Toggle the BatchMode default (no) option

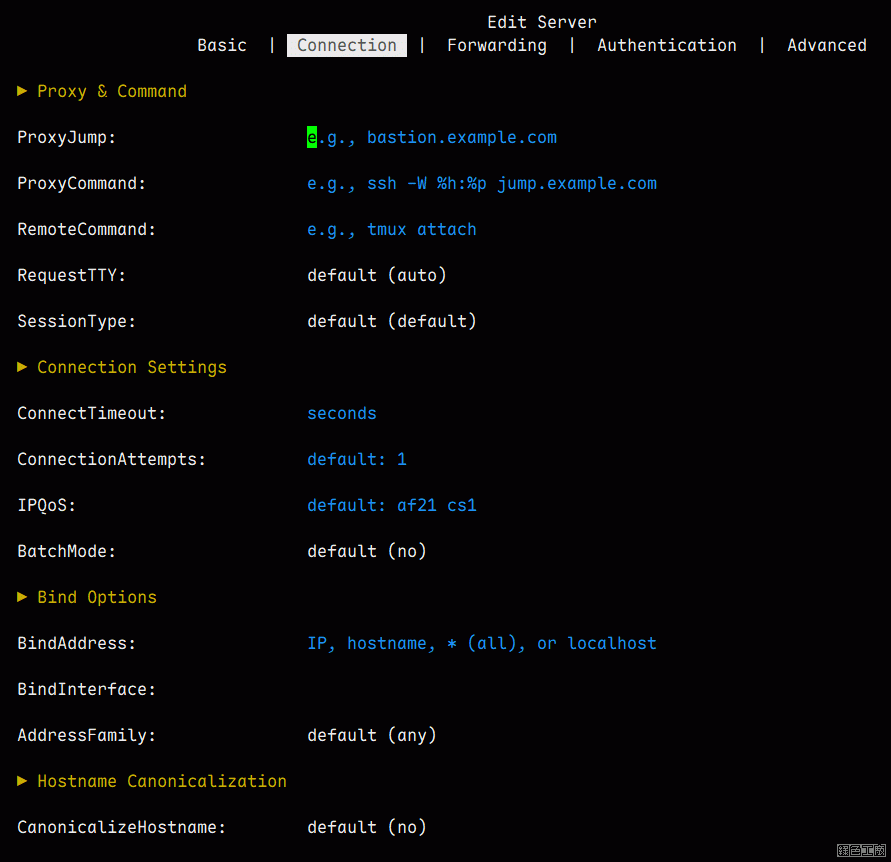point(367,551)
